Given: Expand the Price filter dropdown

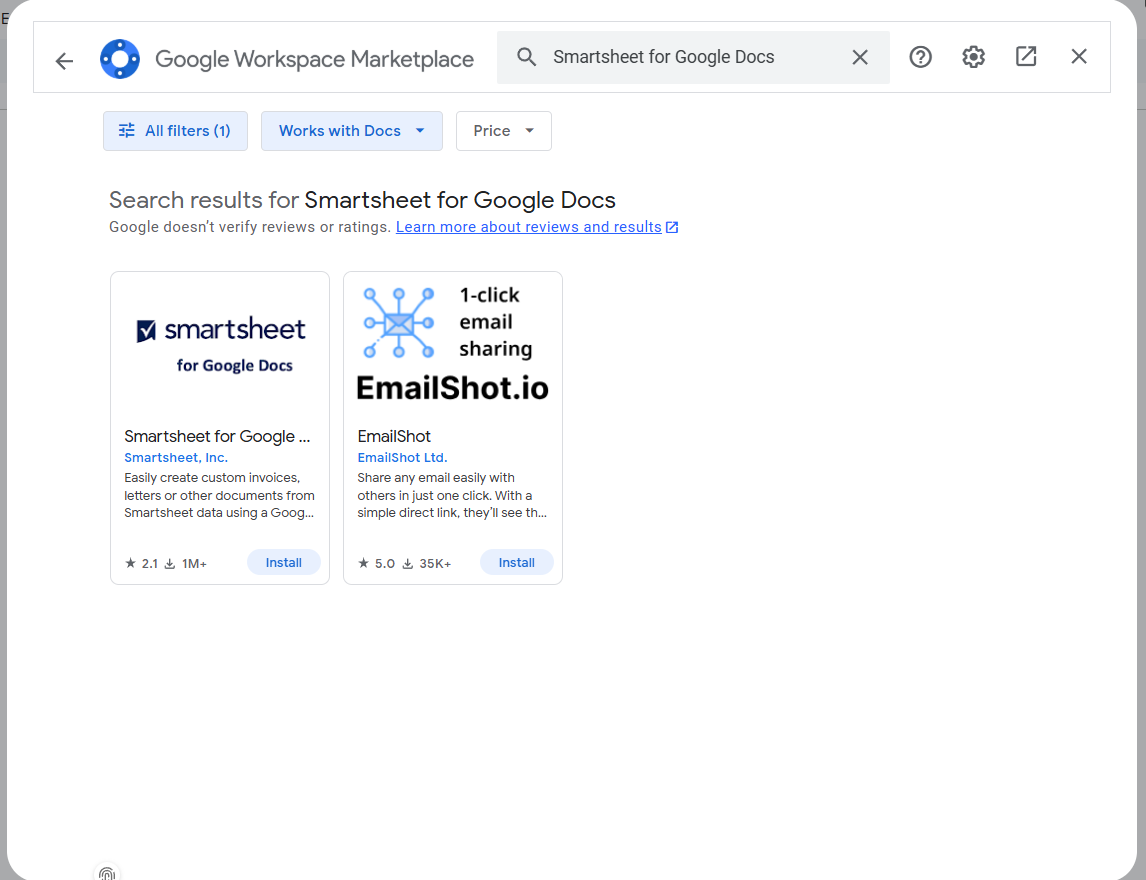Looking at the screenshot, I should (x=504, y=131).
